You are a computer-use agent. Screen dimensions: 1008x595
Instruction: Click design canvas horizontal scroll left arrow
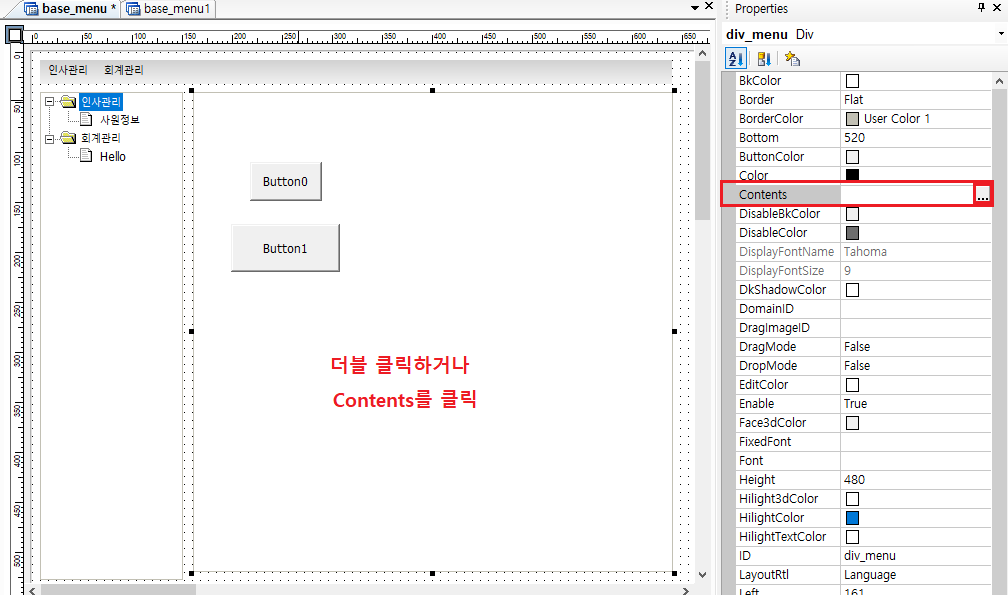(33, 591)
